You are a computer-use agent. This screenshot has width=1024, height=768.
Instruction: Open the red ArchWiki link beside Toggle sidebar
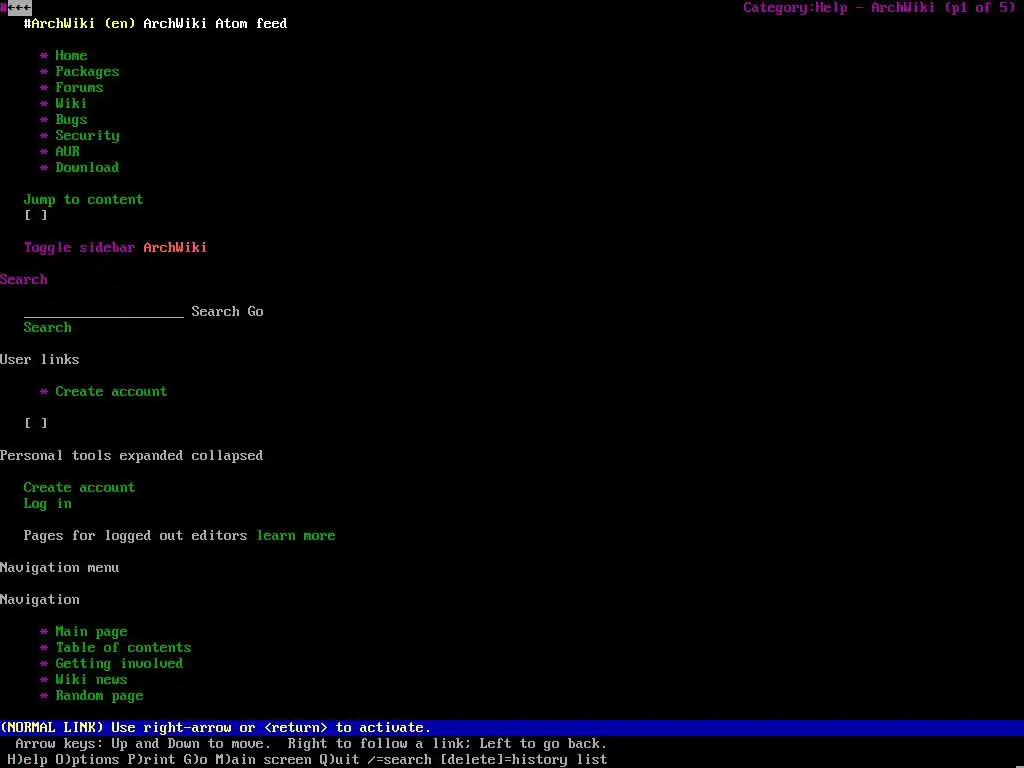(175, 248)
